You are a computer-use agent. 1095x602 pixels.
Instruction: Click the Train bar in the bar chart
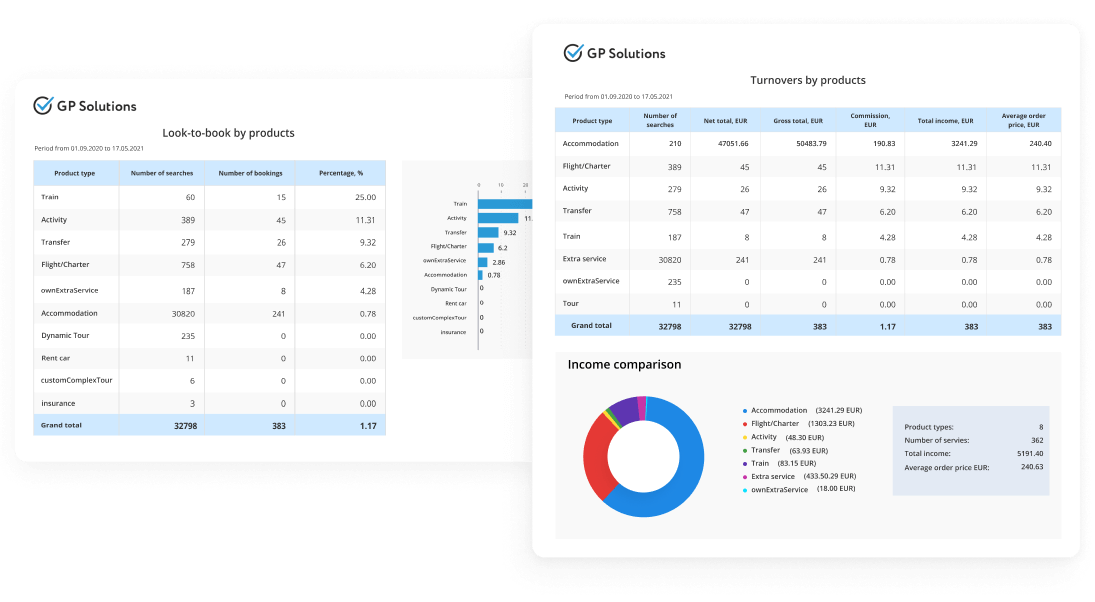(x=505, y=204)
